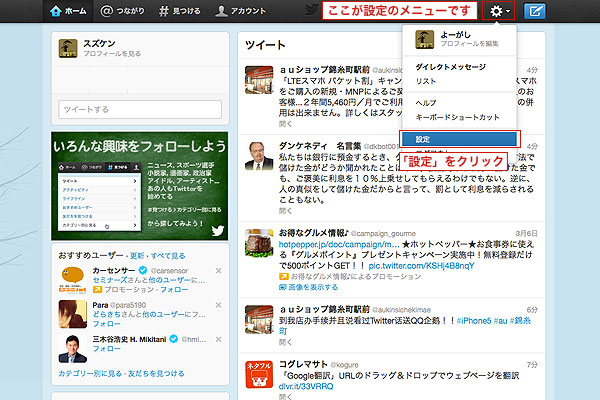Open the つながり connect tab
The image size is (600, 400).
[122, 11]
